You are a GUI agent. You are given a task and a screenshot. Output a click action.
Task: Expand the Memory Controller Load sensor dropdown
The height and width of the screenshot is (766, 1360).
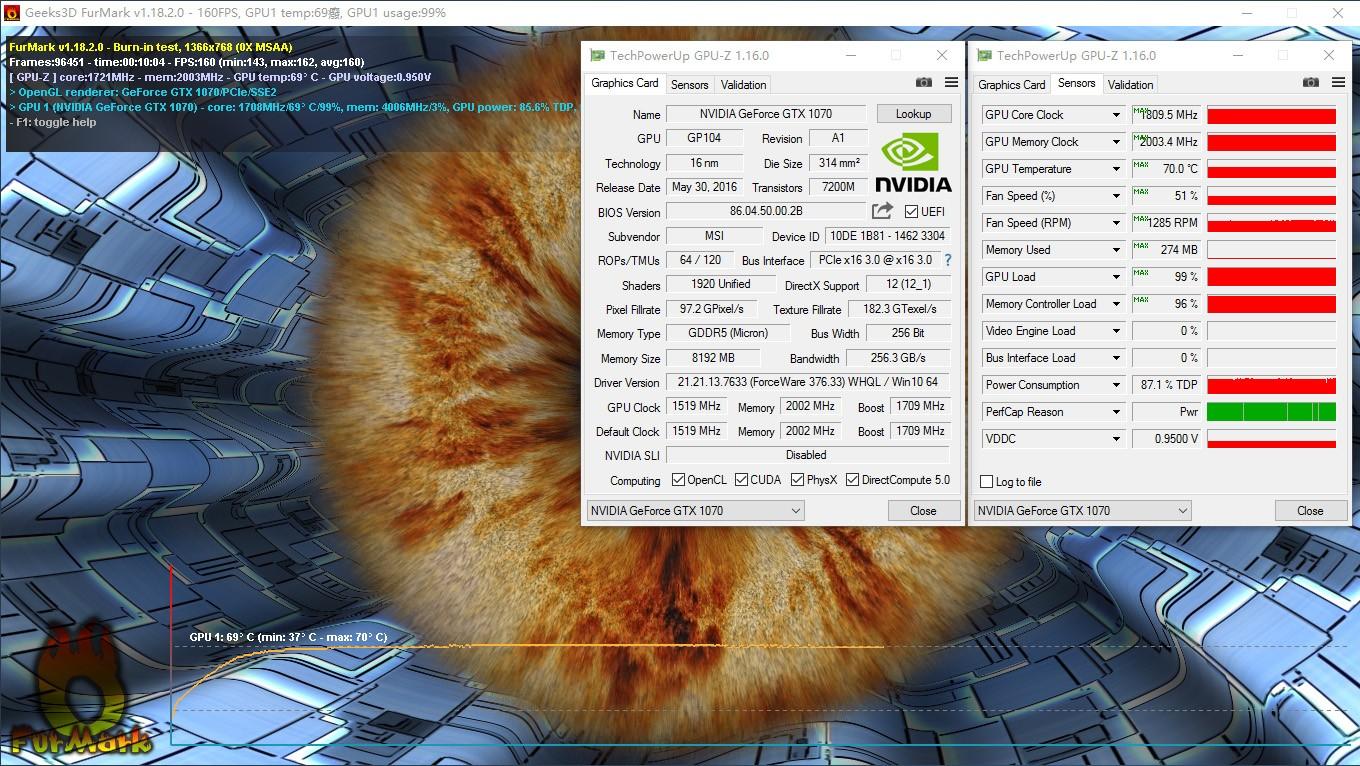click(x=1116, y=304)
